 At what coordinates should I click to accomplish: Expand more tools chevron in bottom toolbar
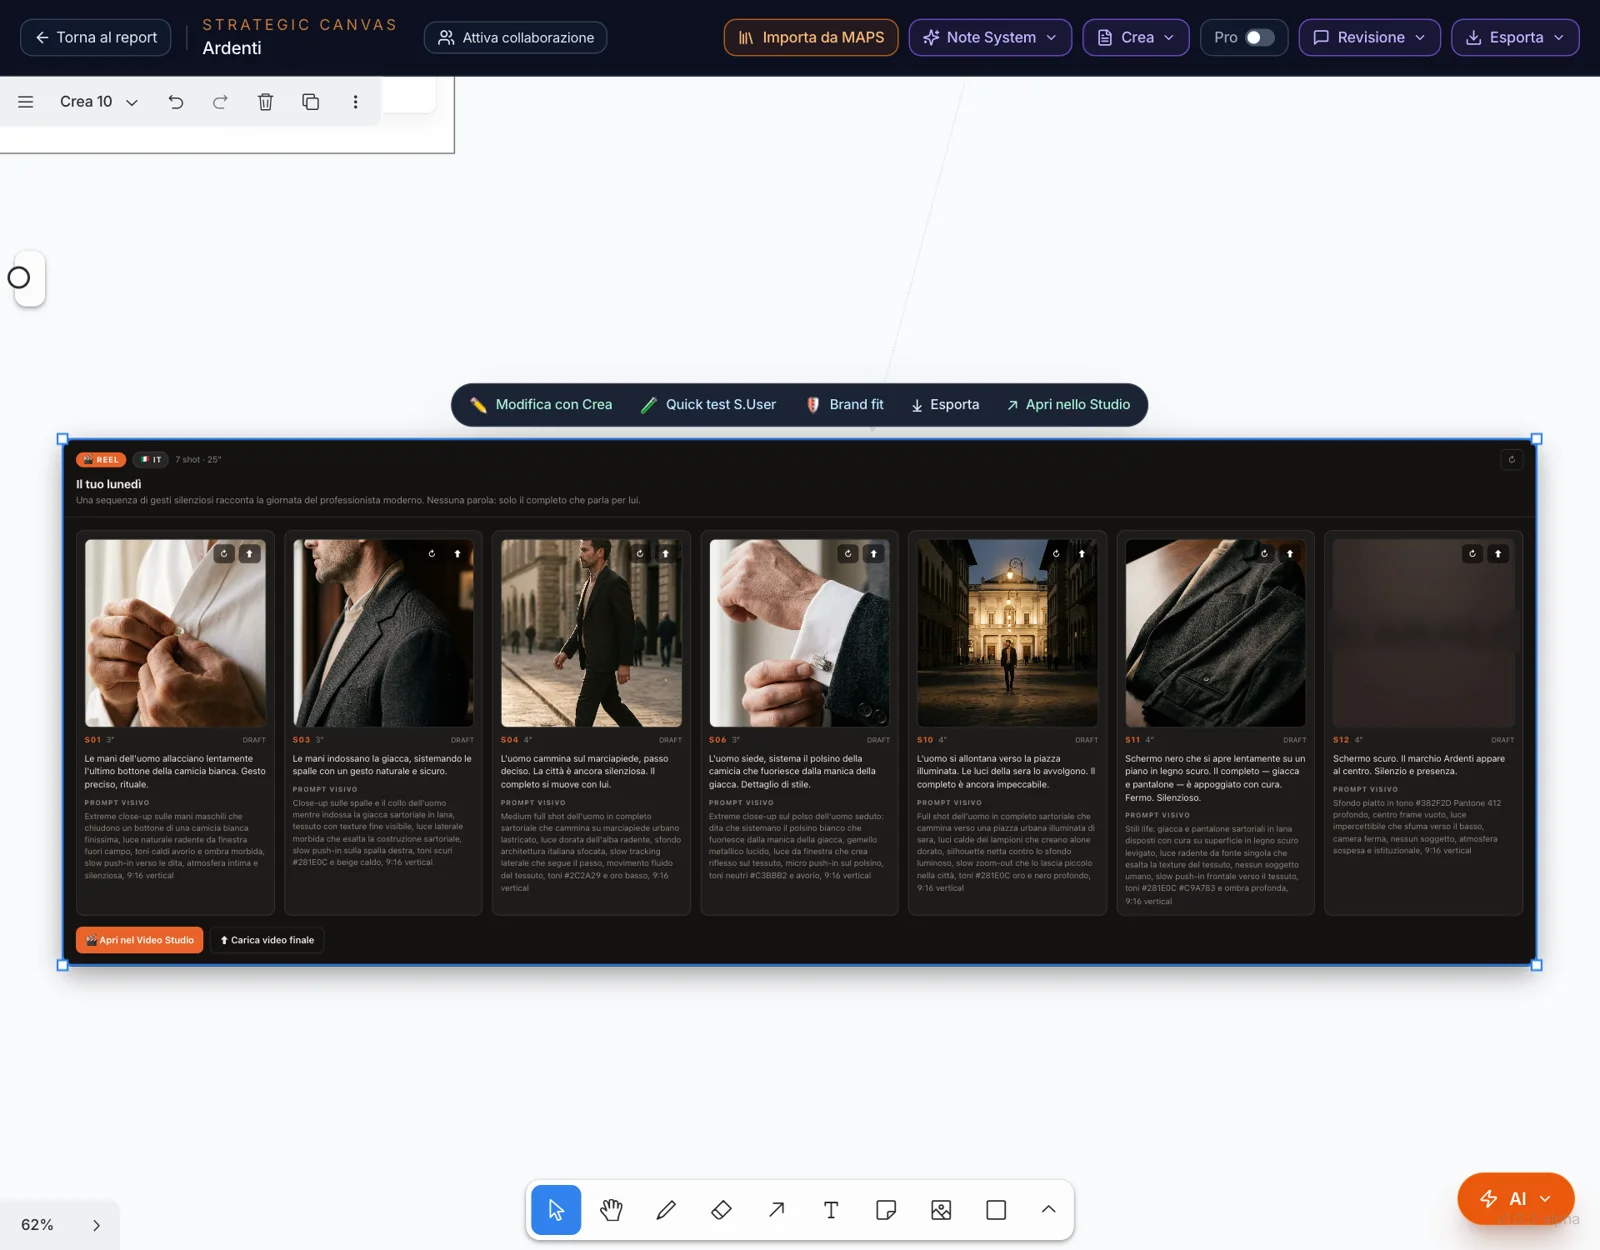click(1048, 1210)
